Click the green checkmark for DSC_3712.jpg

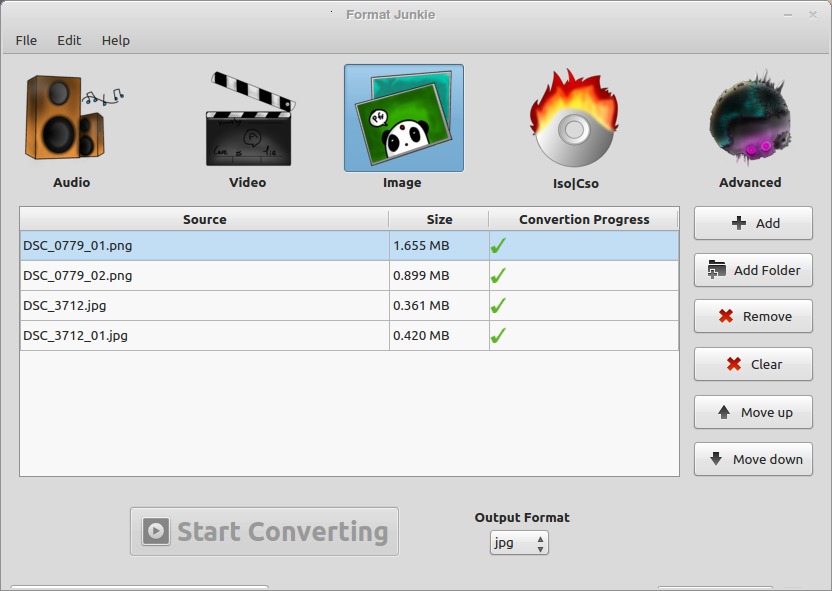(498, 306)
